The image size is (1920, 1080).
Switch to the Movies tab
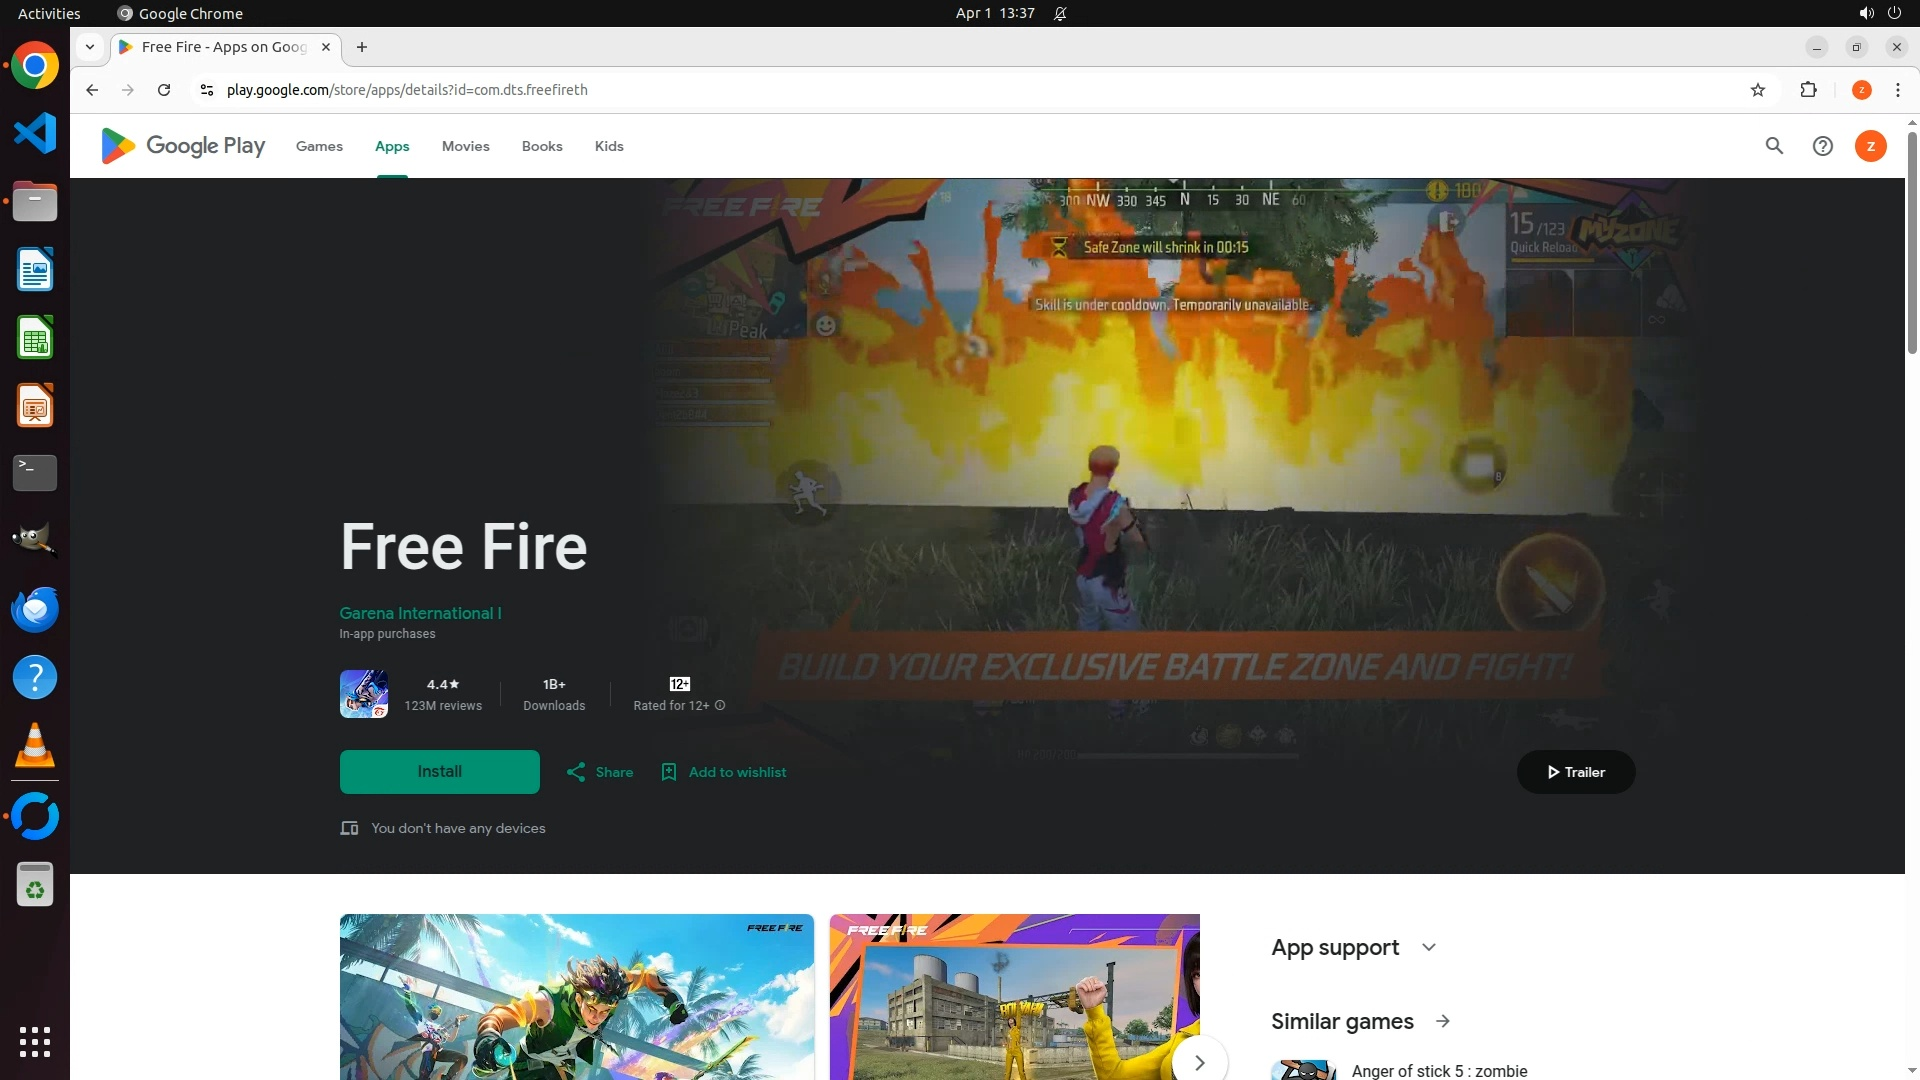pyautogui.click(x=465, y=146)
